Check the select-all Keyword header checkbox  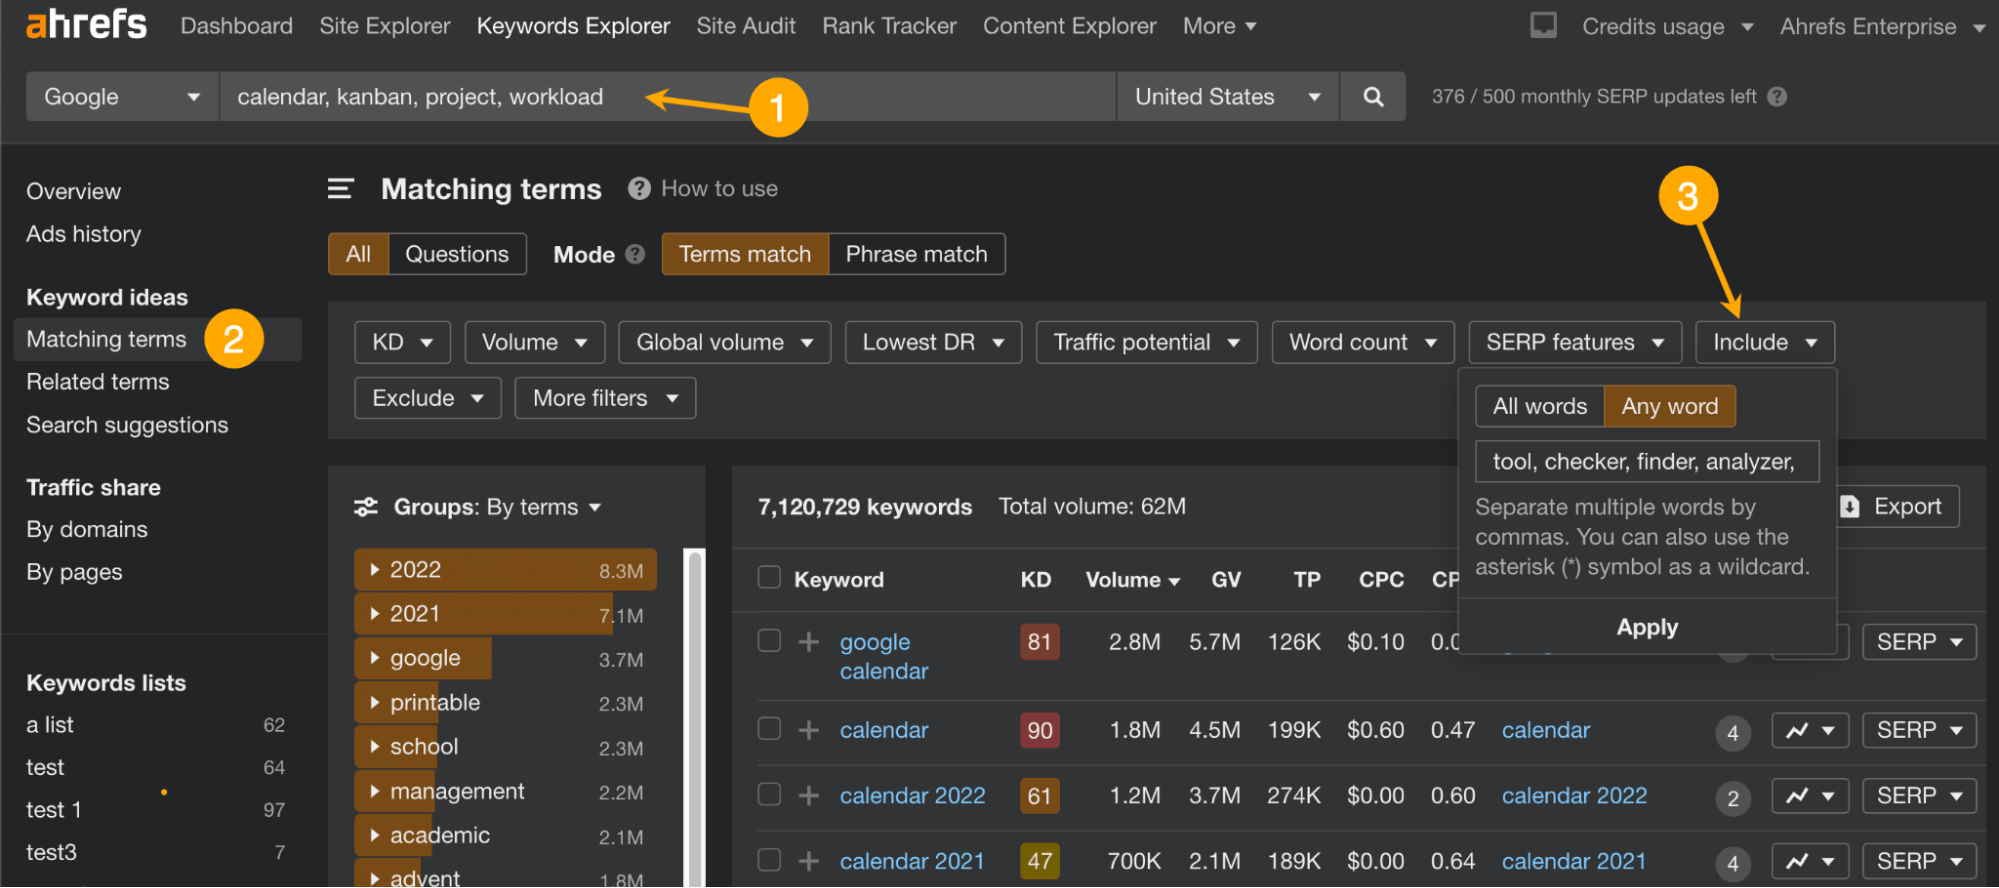click(769, 578)
